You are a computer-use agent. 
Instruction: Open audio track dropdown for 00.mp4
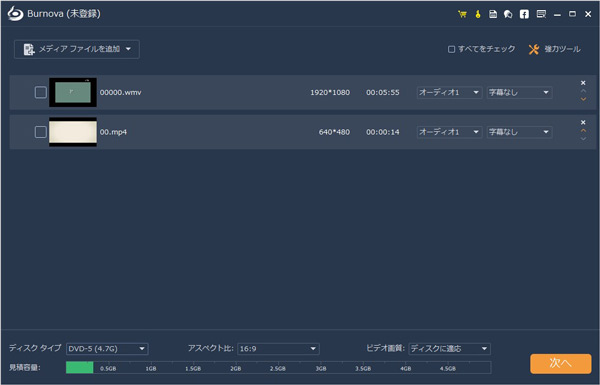point(449,132)
